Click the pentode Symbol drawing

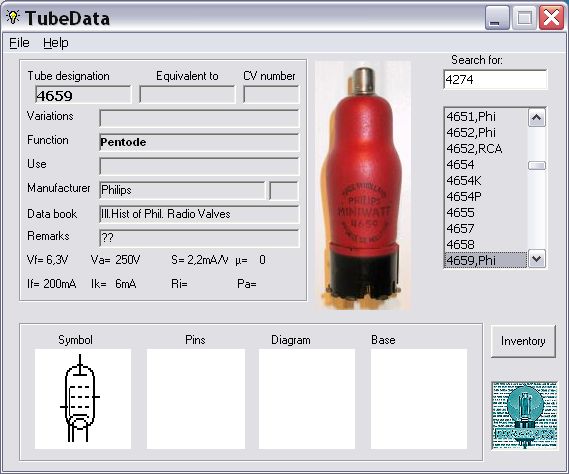(x=83, y=399)
